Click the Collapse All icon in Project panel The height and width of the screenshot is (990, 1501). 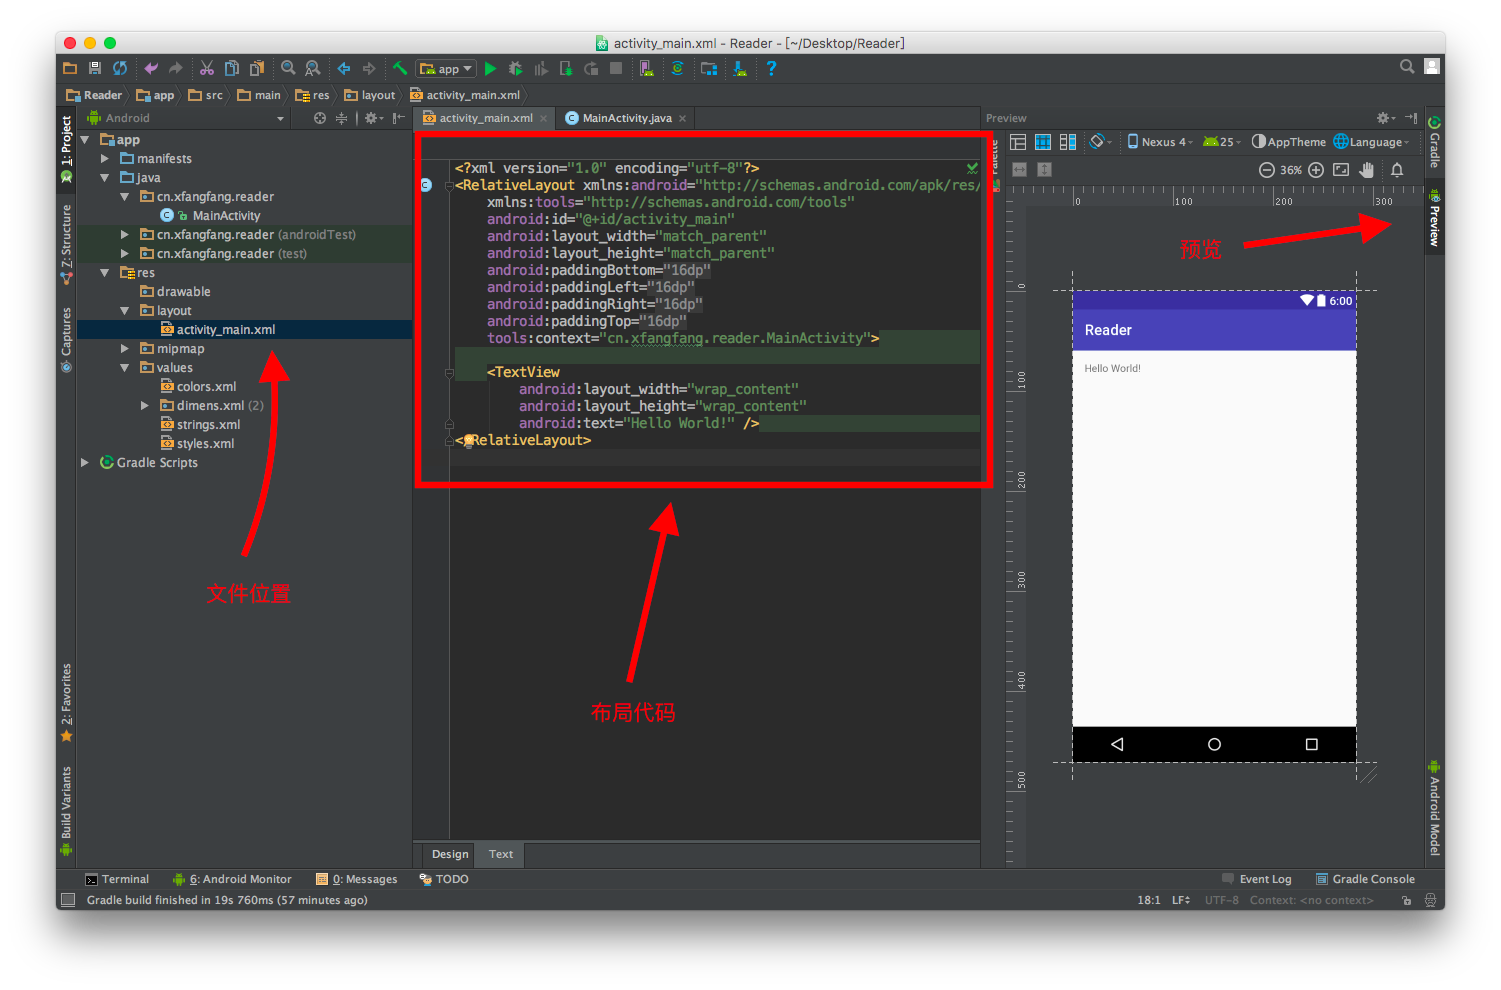click(341, 118)
